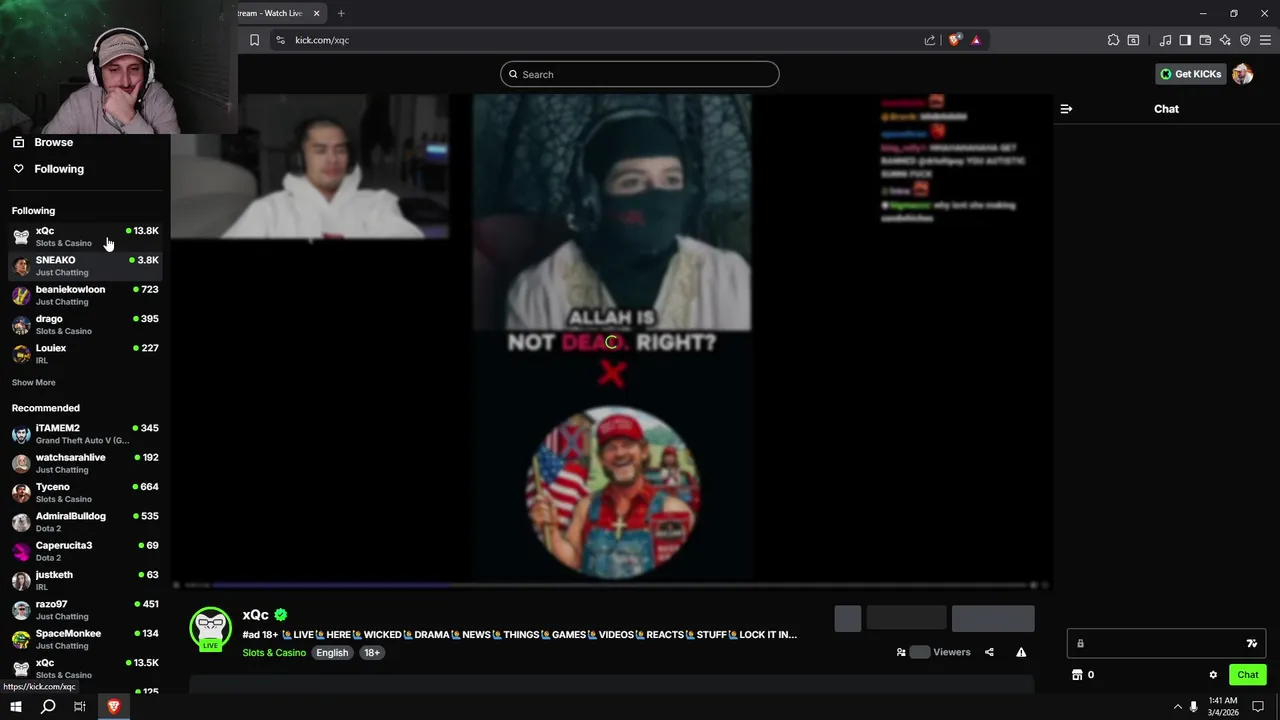Close the Stream - Watch Live browser tab
Viewport: 1280px width, 720px height.
(317, 13)
